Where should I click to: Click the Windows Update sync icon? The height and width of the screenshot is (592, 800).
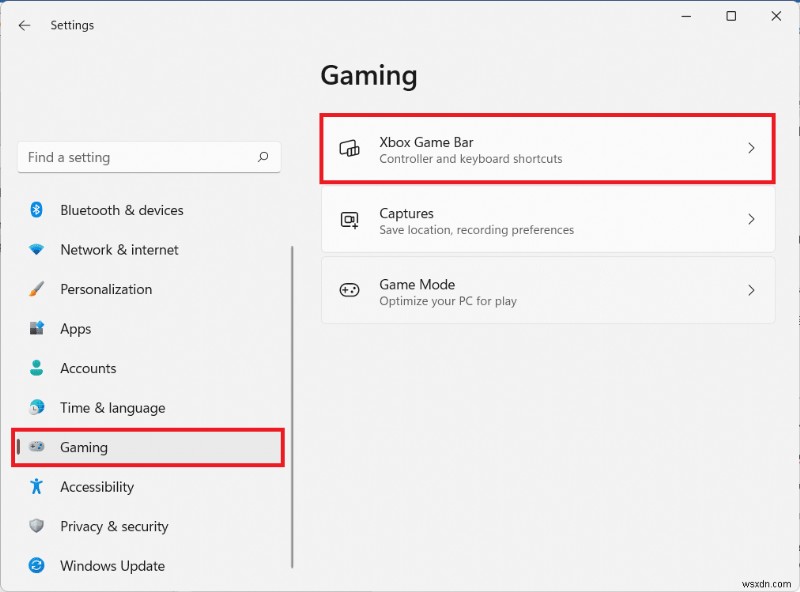click(37, 566)
